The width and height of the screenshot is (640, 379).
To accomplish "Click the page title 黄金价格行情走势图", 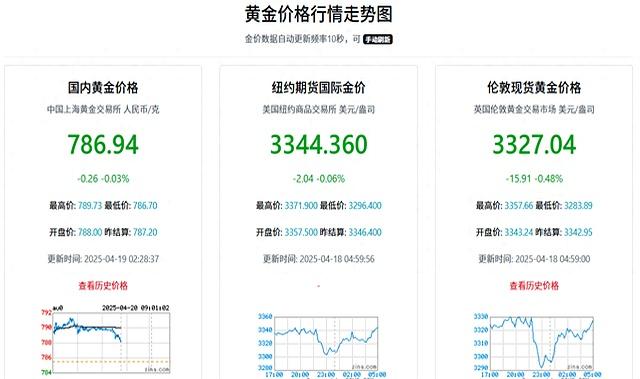I will [318, 14].
